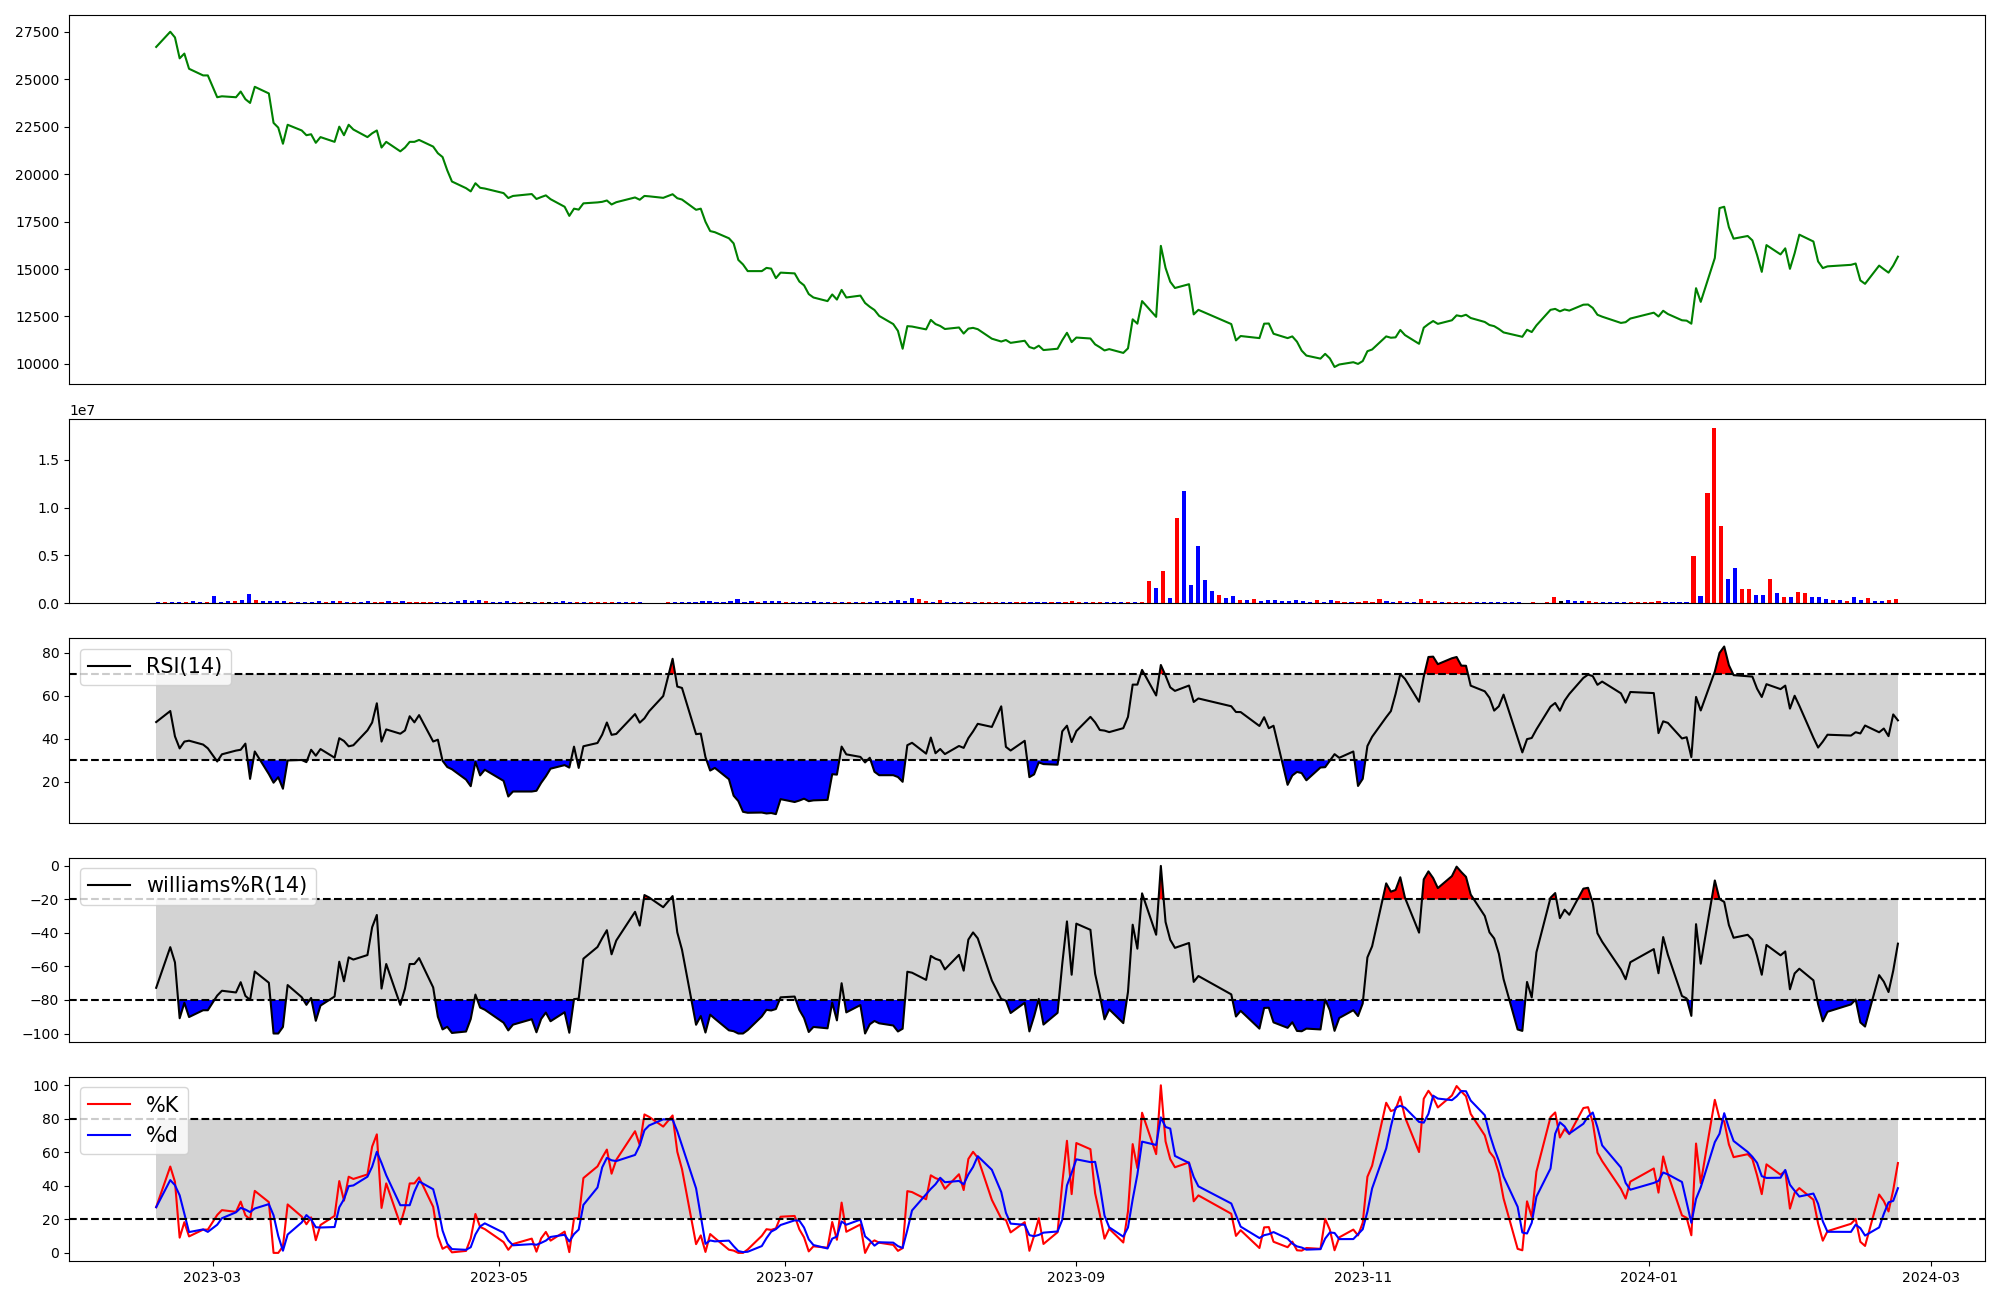Click the 10000 price axis label
2000x1300 pixels.
pos(36,364)
